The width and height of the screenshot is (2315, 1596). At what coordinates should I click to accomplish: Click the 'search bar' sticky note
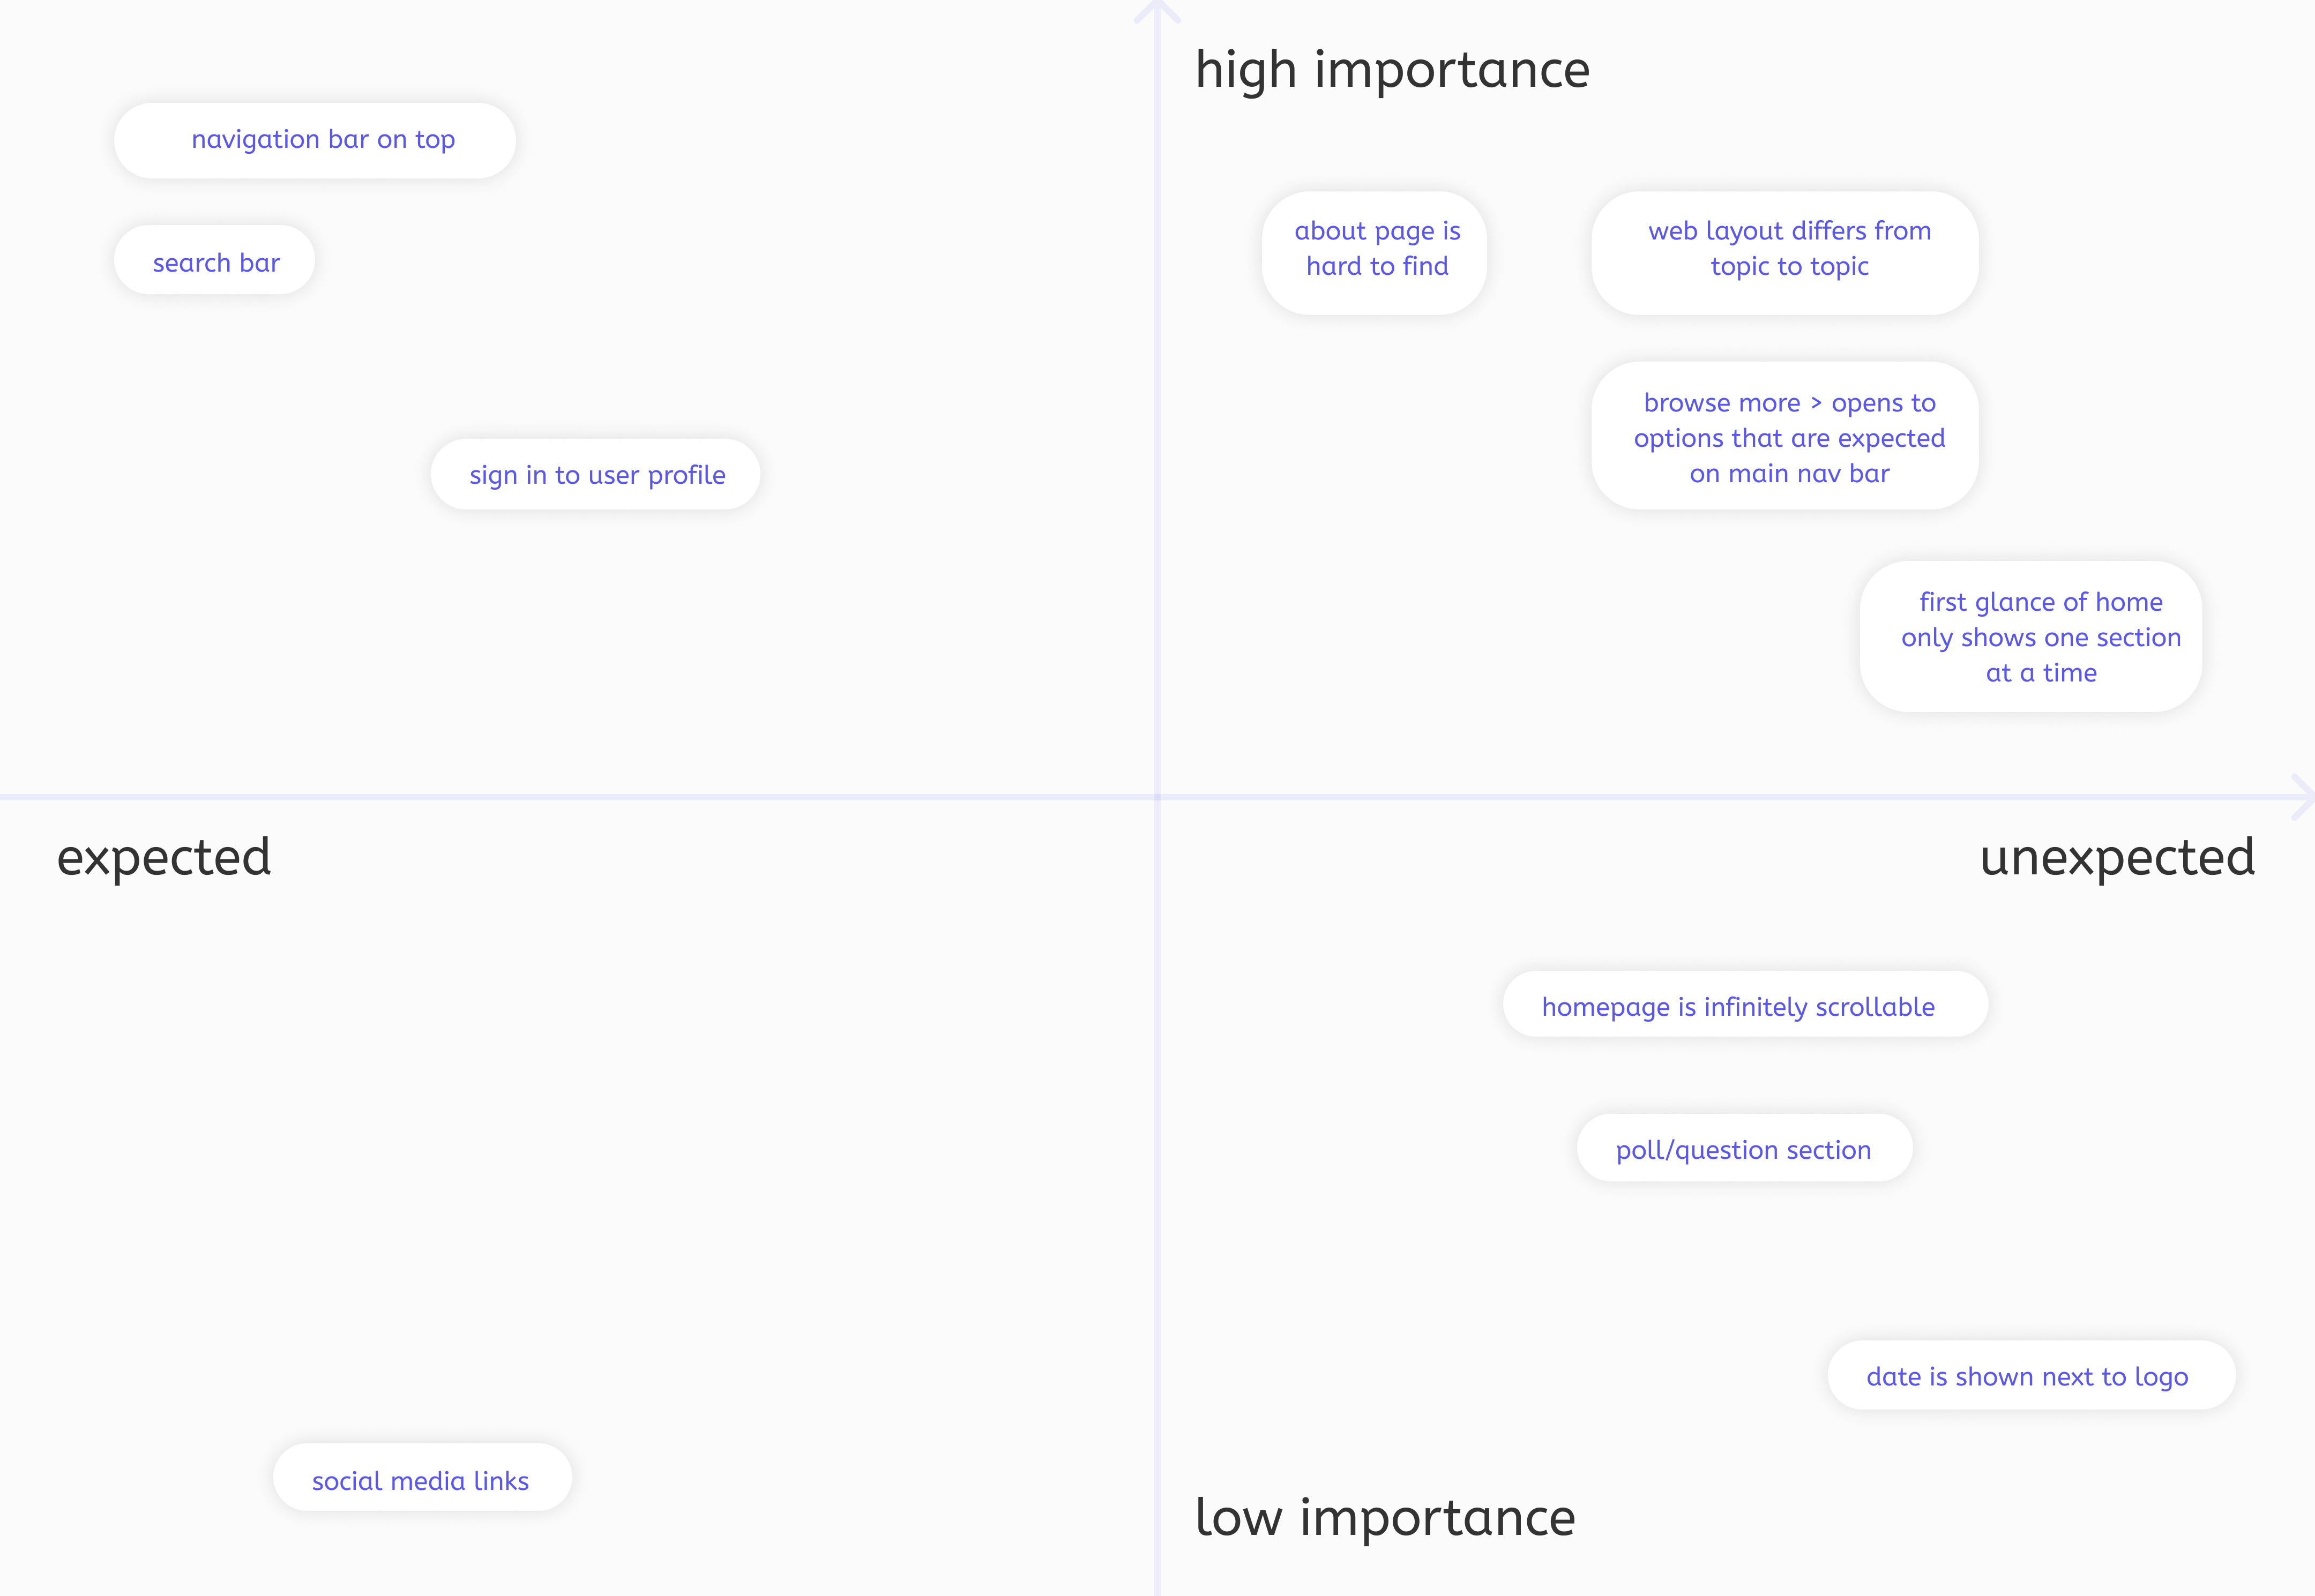[214, 260]
